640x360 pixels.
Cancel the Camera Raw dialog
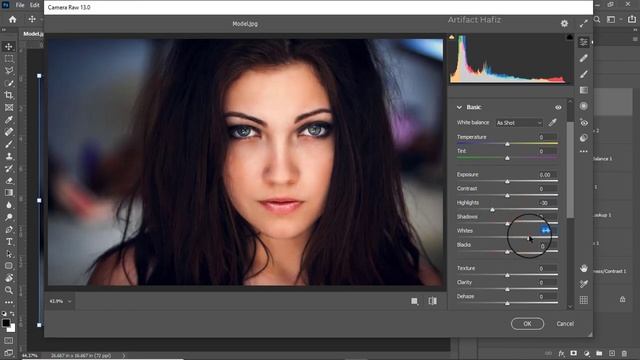pos(565,324)
